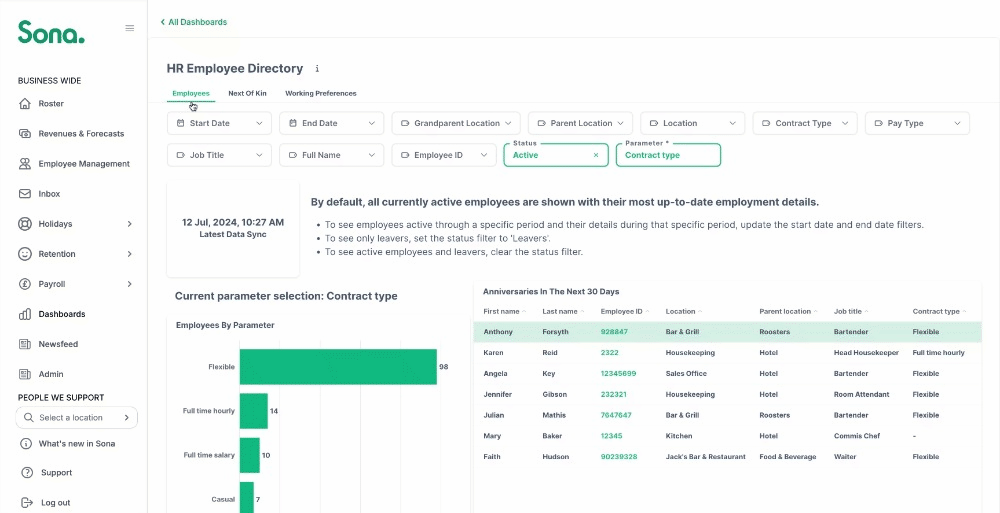Open Revenues & Forecasts in sidebar
1000x513 pixels.
pyautogui.click(x=81, y=134)
